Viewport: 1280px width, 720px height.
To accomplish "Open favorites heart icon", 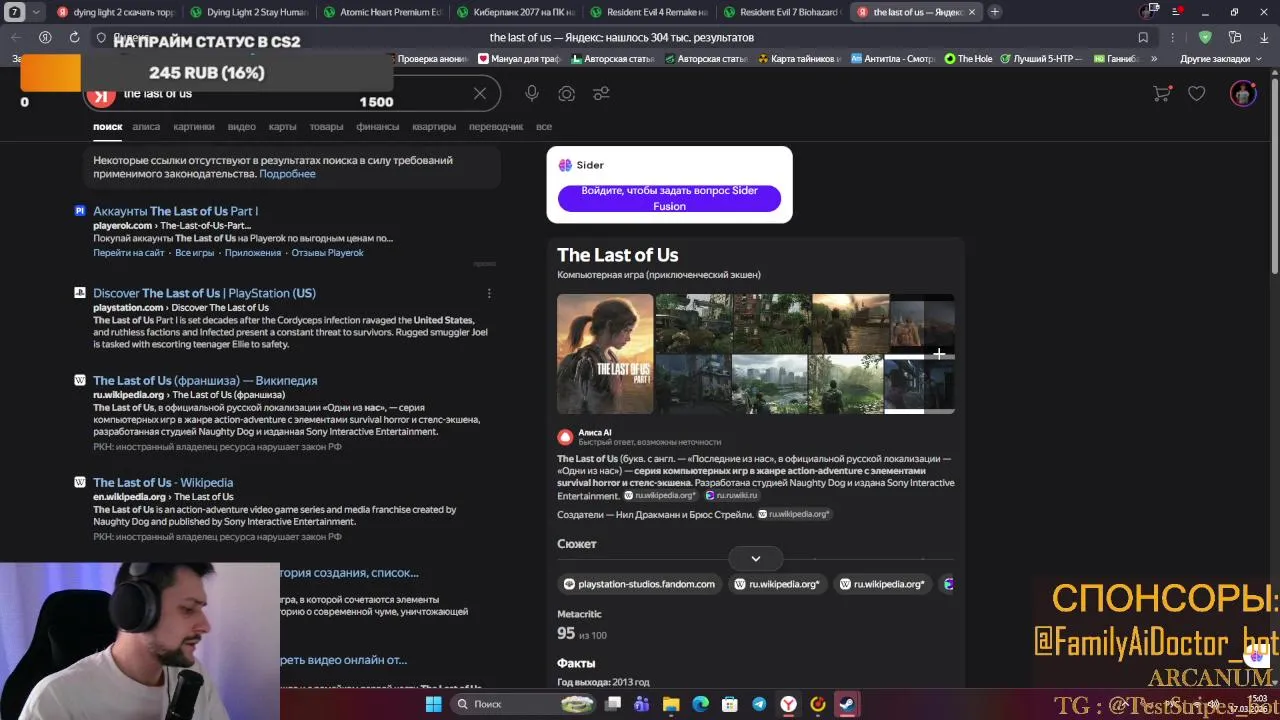I will coord(1197,93).
